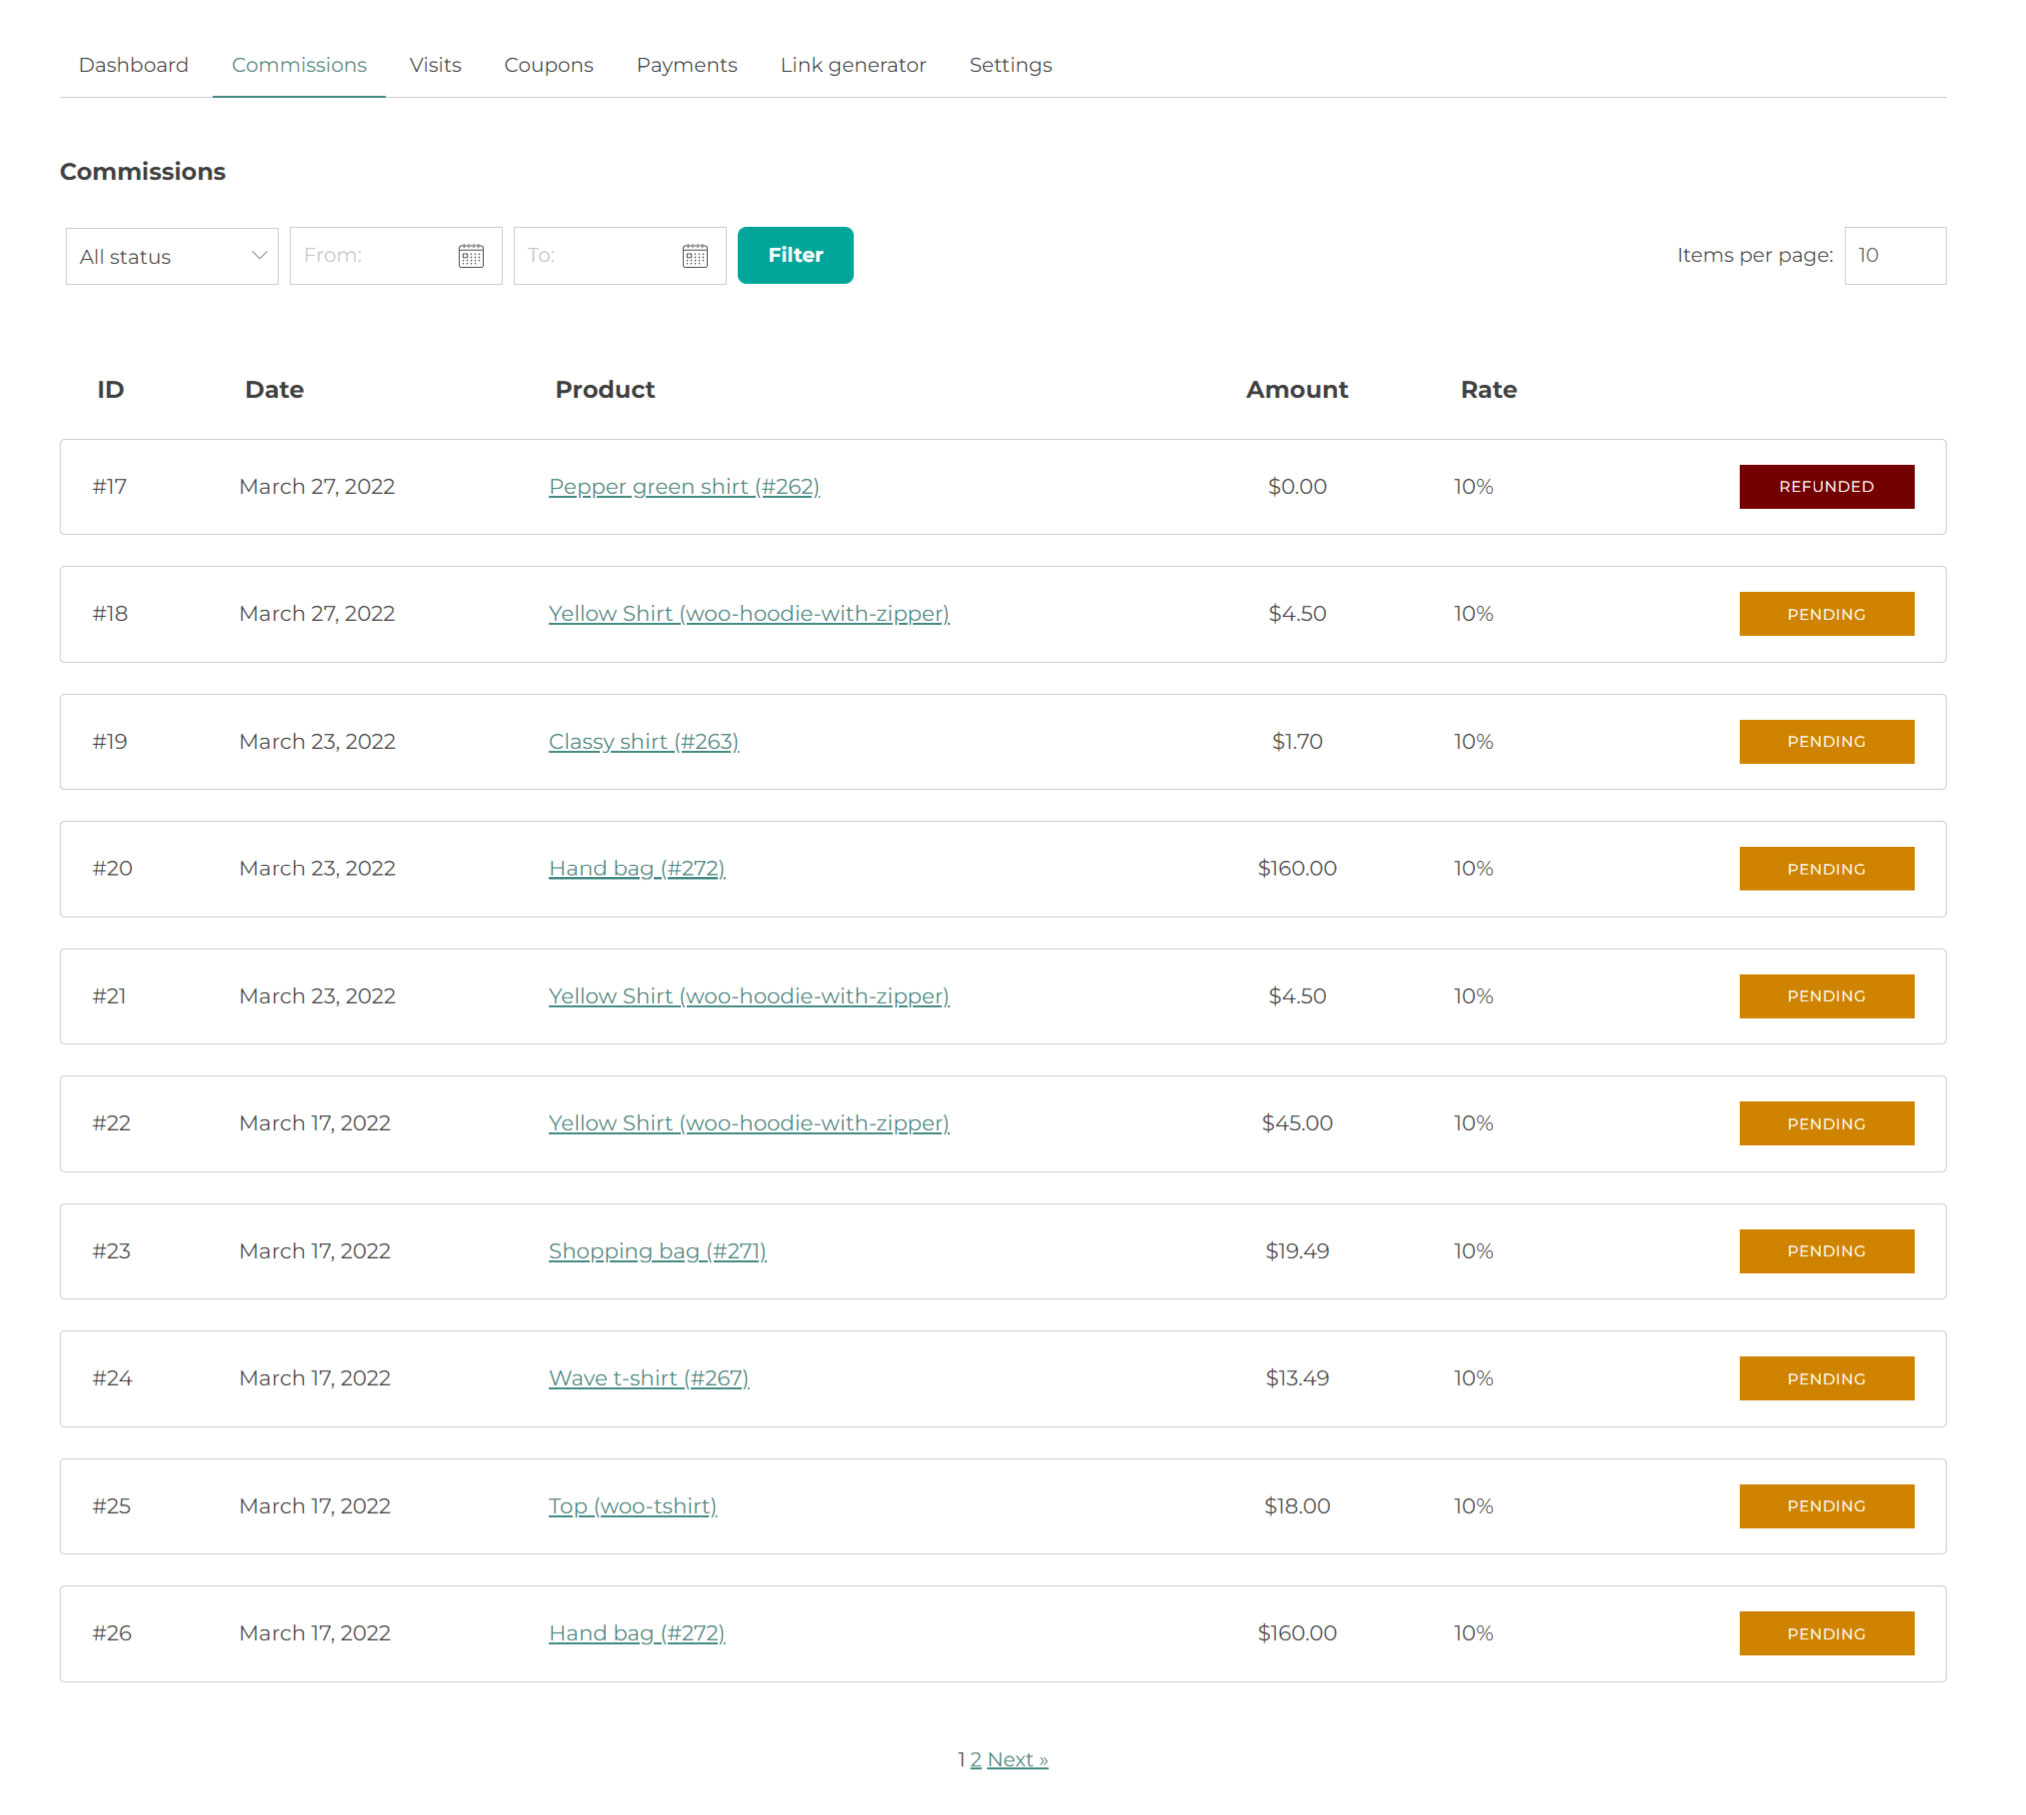Go to page 2 of commissions
Image resolution: width=2026 pixels, height=1815 pixels.
pos(975,1760)
